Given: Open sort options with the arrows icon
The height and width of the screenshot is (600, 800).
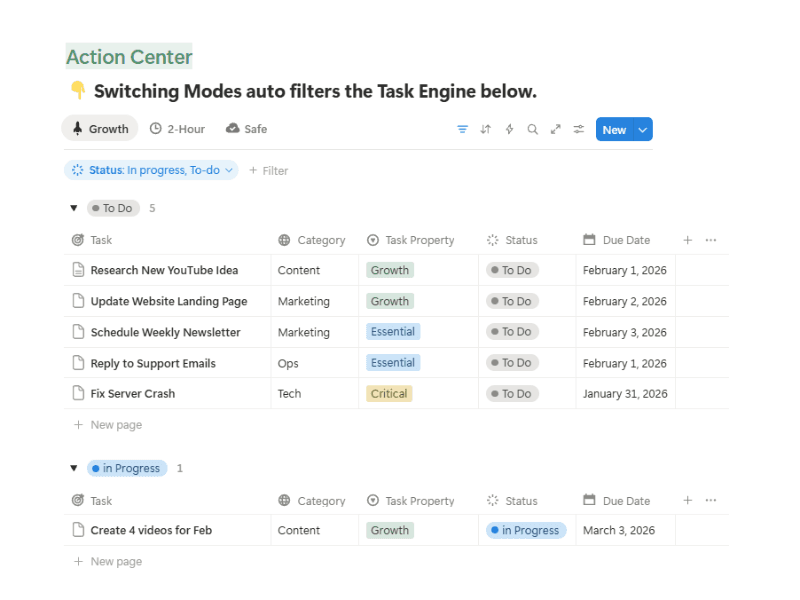Looking at the screenshot, I should tap(485, 129).
